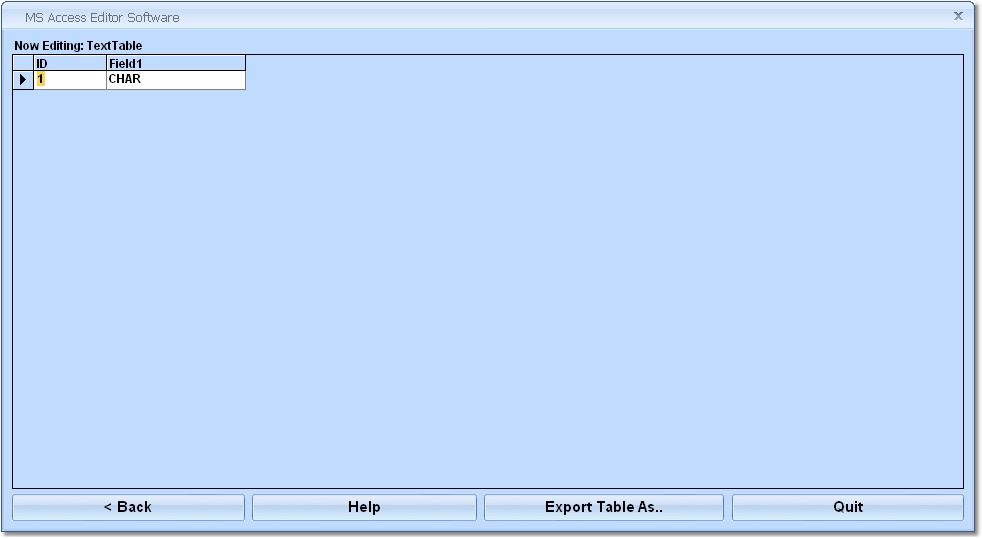The image size is (982, 539).
Task: Quit the application with the Quit button
Action: [848, 507]
